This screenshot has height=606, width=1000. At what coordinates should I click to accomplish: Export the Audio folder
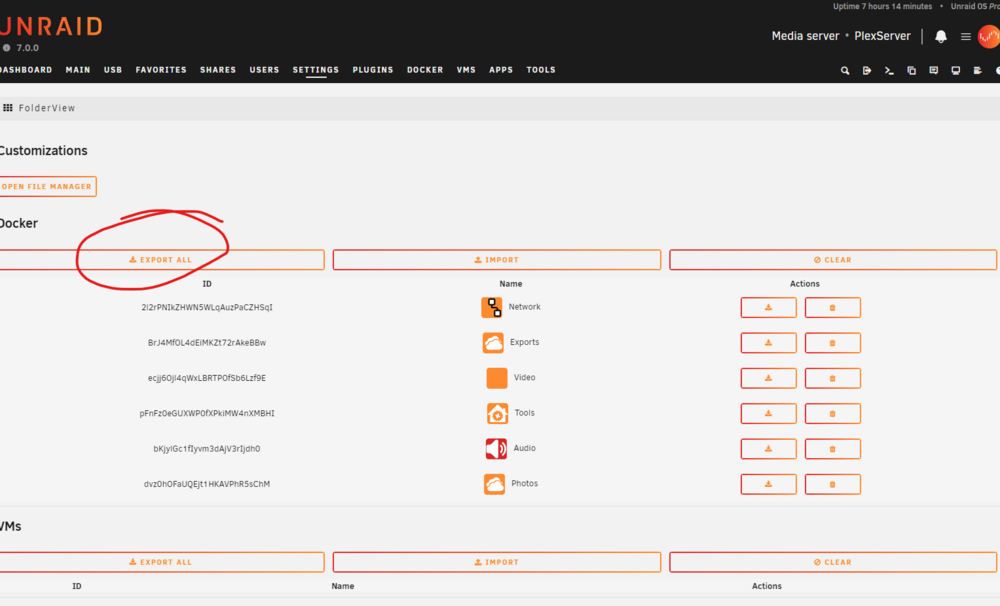click(x=768, y=448)
